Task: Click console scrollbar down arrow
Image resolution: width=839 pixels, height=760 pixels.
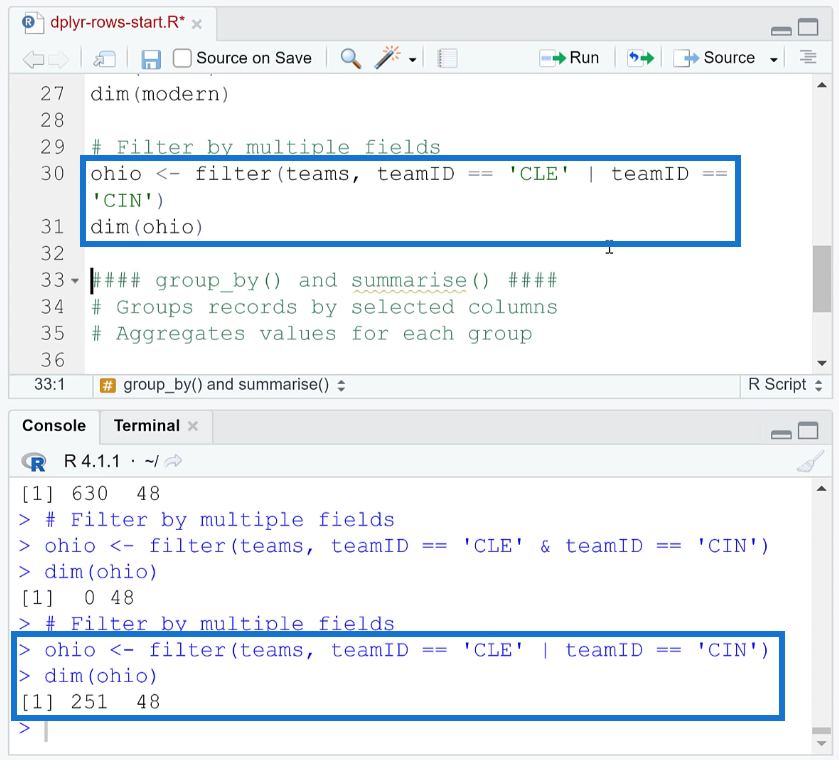Action: 822,744
